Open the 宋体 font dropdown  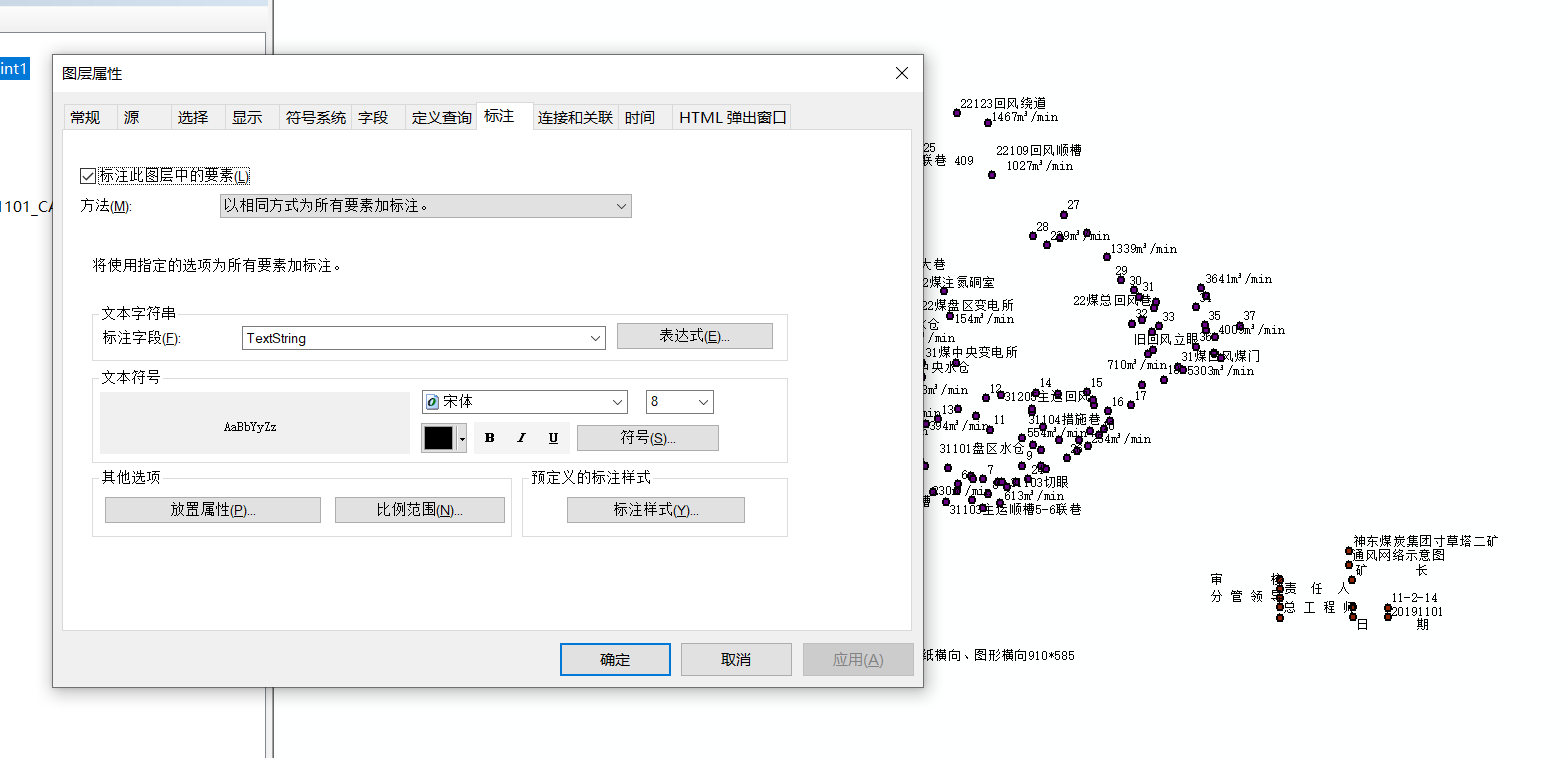tap(618, 401)
